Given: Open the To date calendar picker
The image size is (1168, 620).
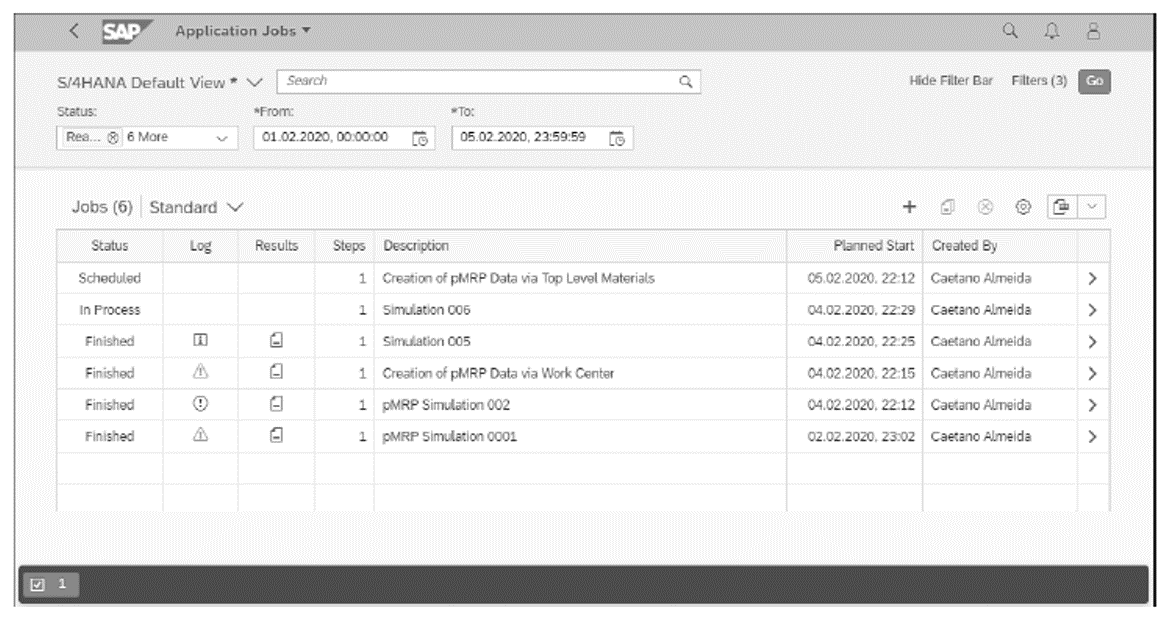Looking at the screenshot, I should pos(617,139).
